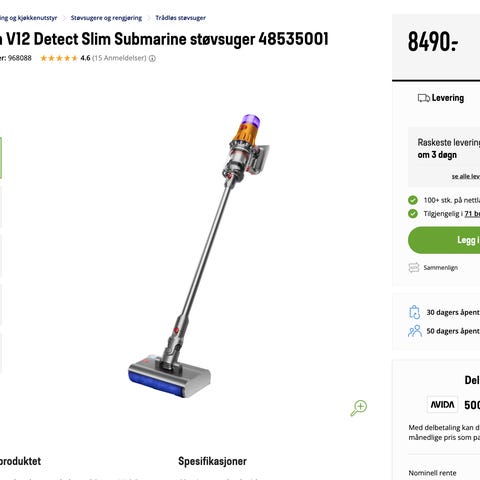The image size is (480, 480).
Task: Click the Sammenlign compare icon
Action: tap(414, 268)
